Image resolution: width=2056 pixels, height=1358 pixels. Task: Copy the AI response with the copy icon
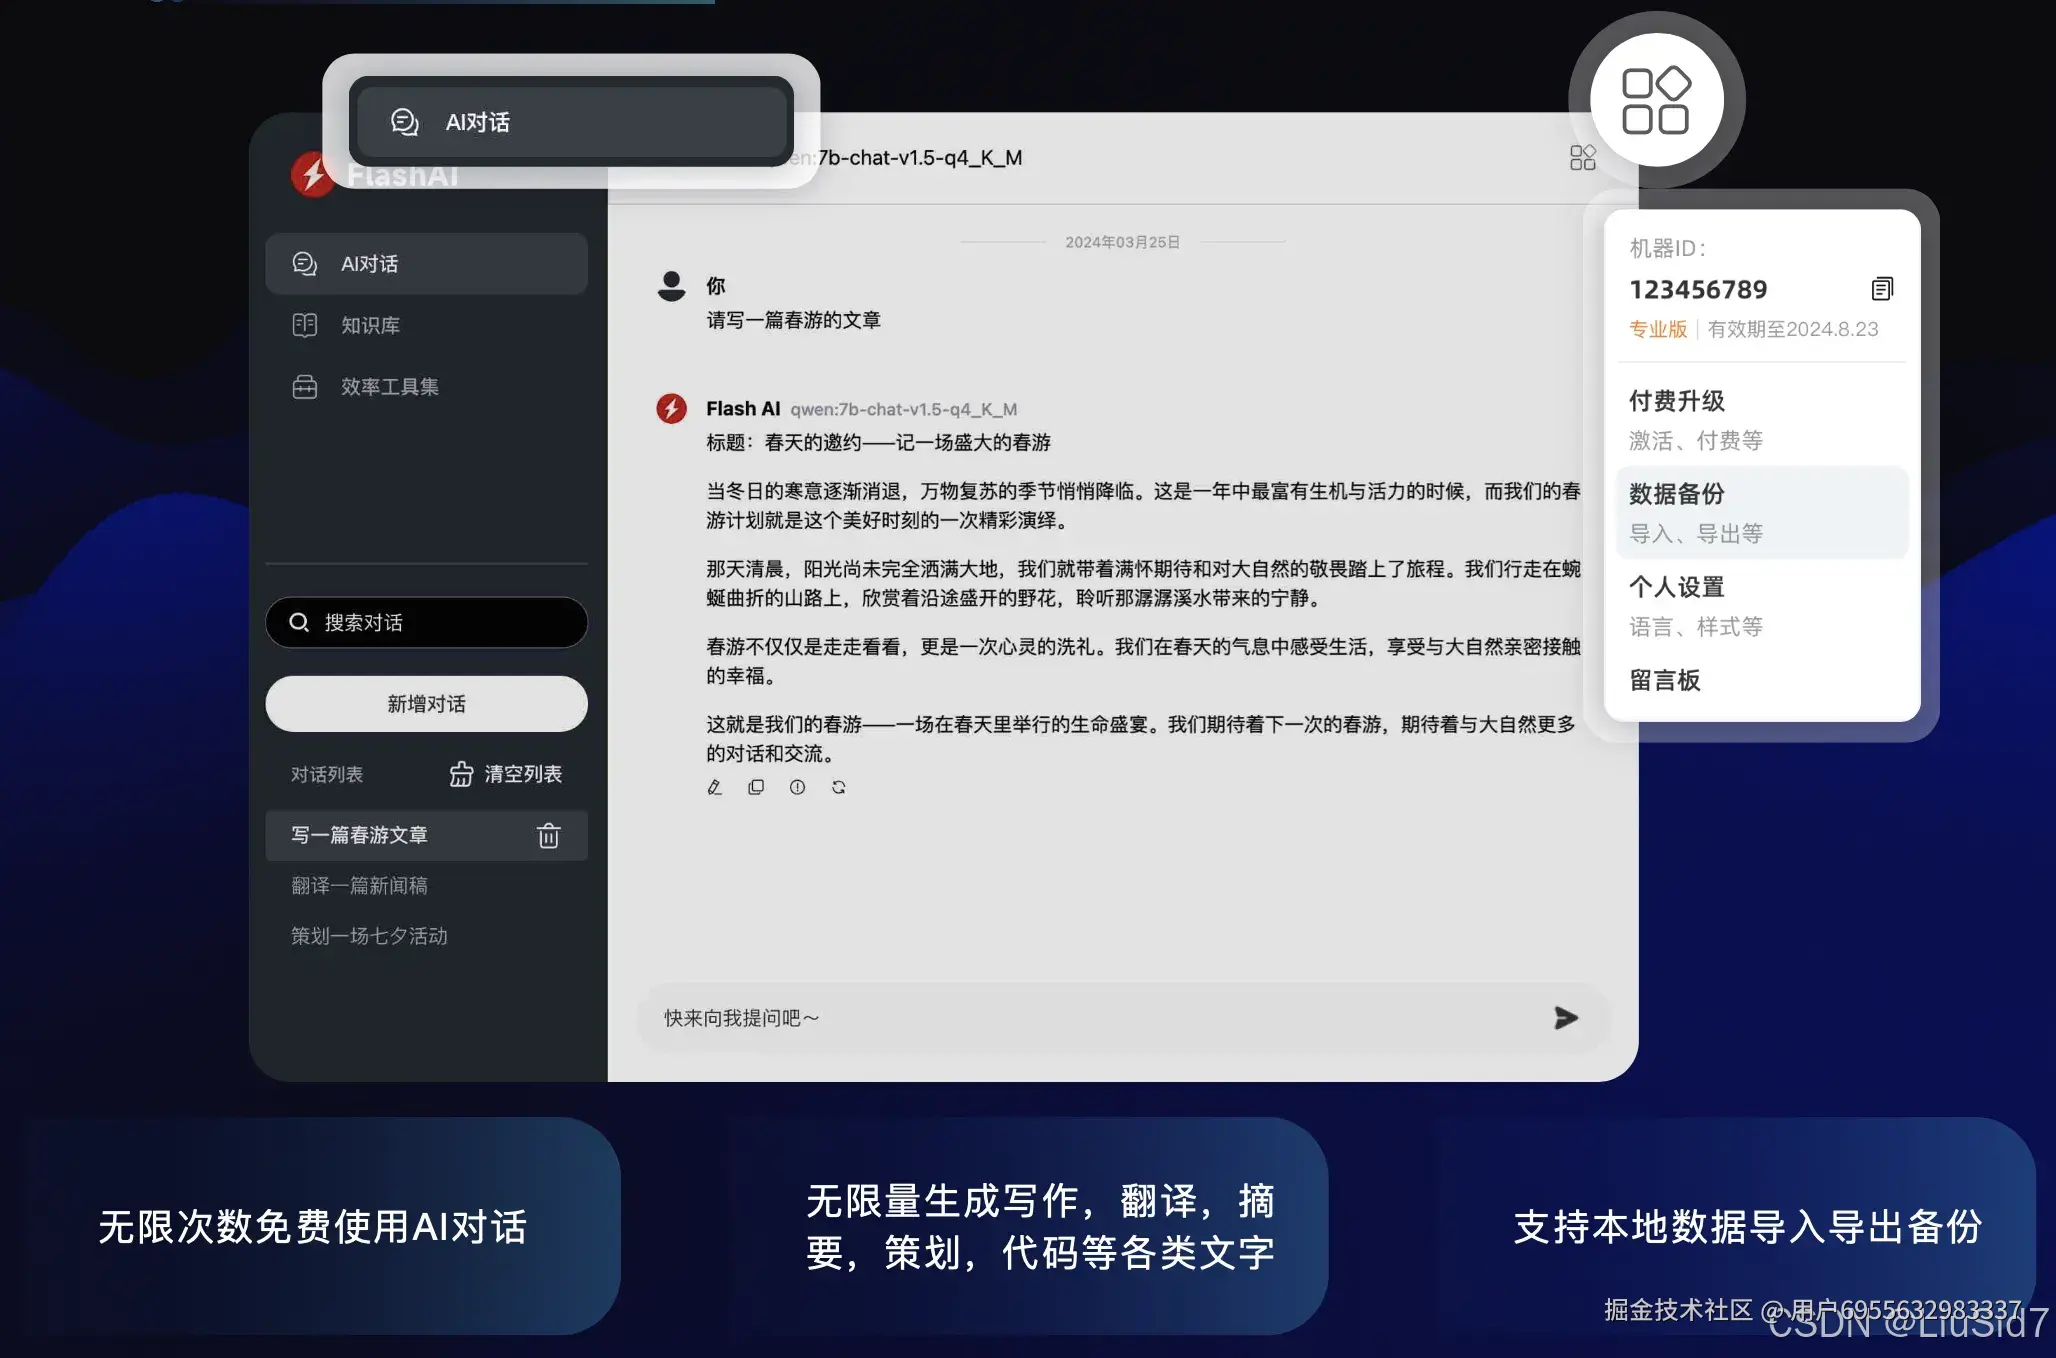tap(756, 787)
